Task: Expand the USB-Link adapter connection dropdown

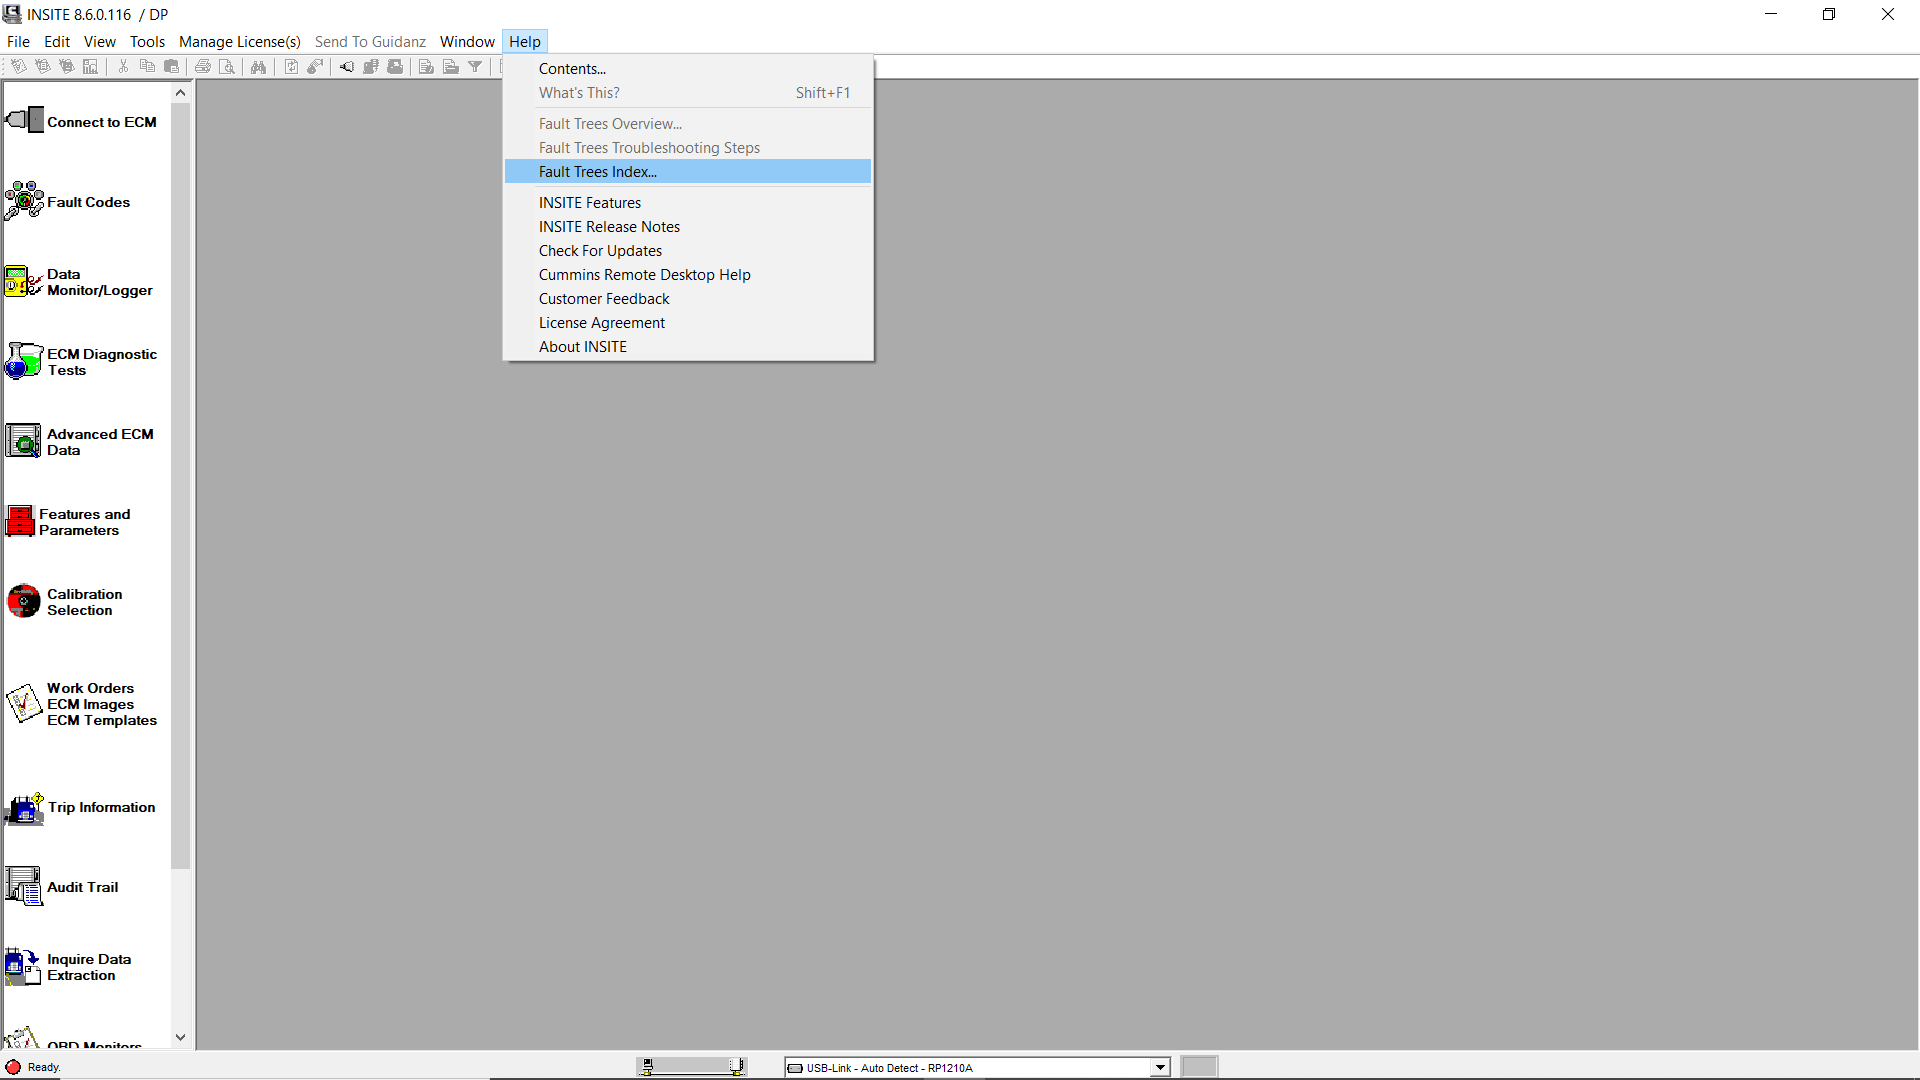Action: coord(1160,1067)
